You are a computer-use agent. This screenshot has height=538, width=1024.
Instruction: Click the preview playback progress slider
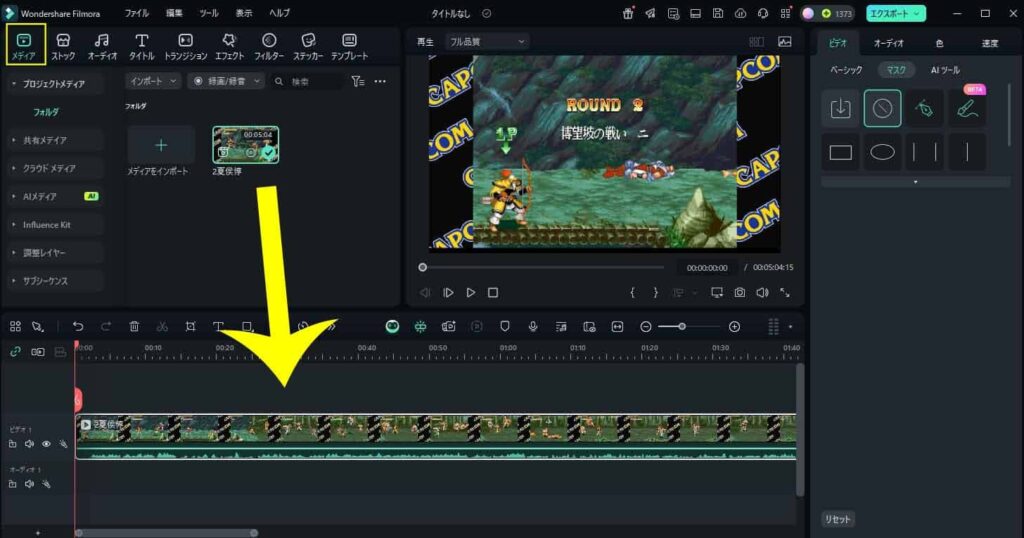pyautogui.click(x=541, y=267)
